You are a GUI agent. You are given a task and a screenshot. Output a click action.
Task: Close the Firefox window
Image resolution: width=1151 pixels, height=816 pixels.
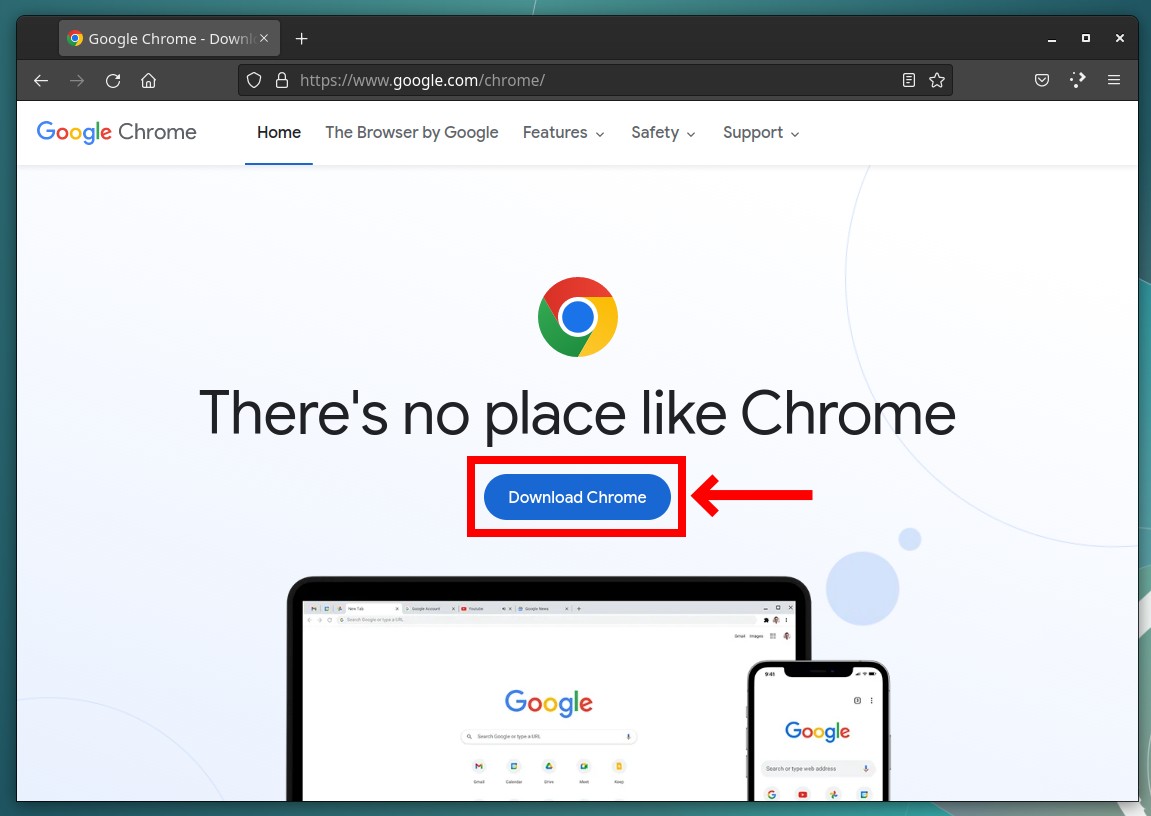click(x=1119, y=38)
